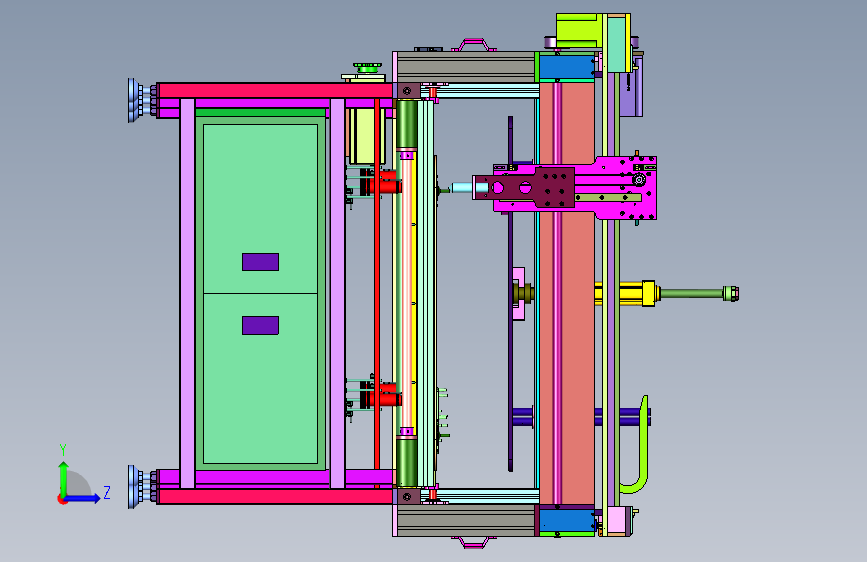
Task: Pick the lower dark green roller
Action: 406,462
